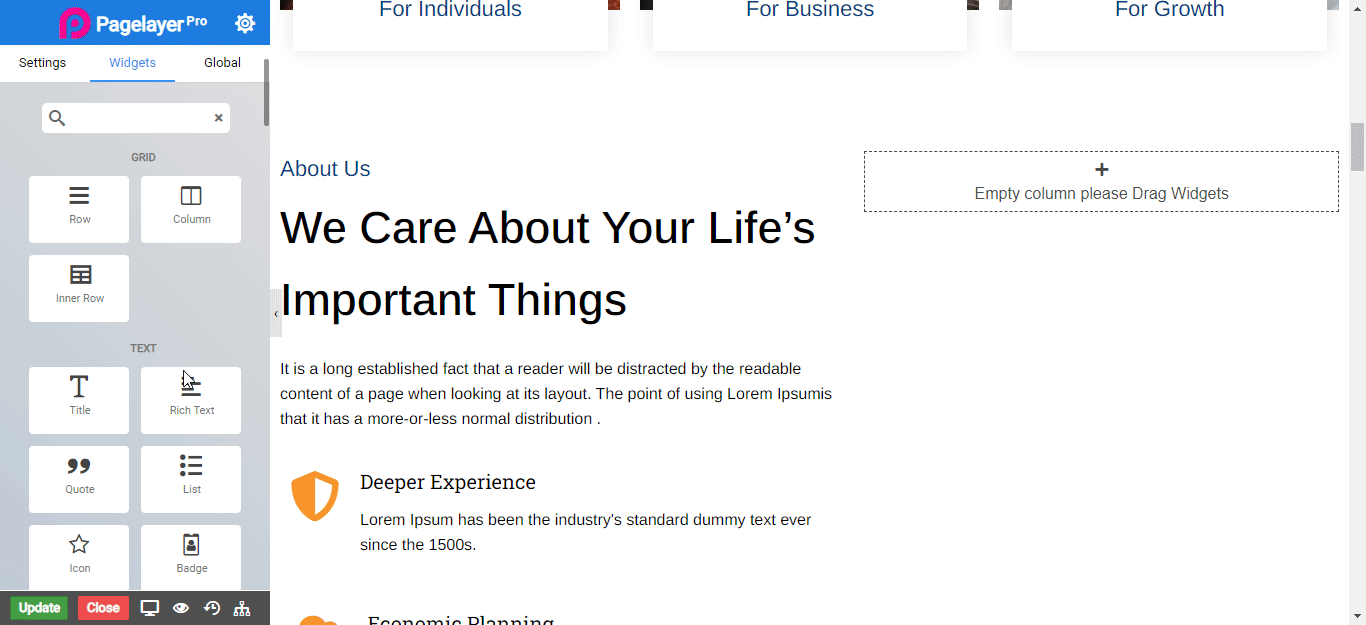Viewport: 1366px width, 625px height.
Task: Select the Quote widget
Action: click(79, 478)
